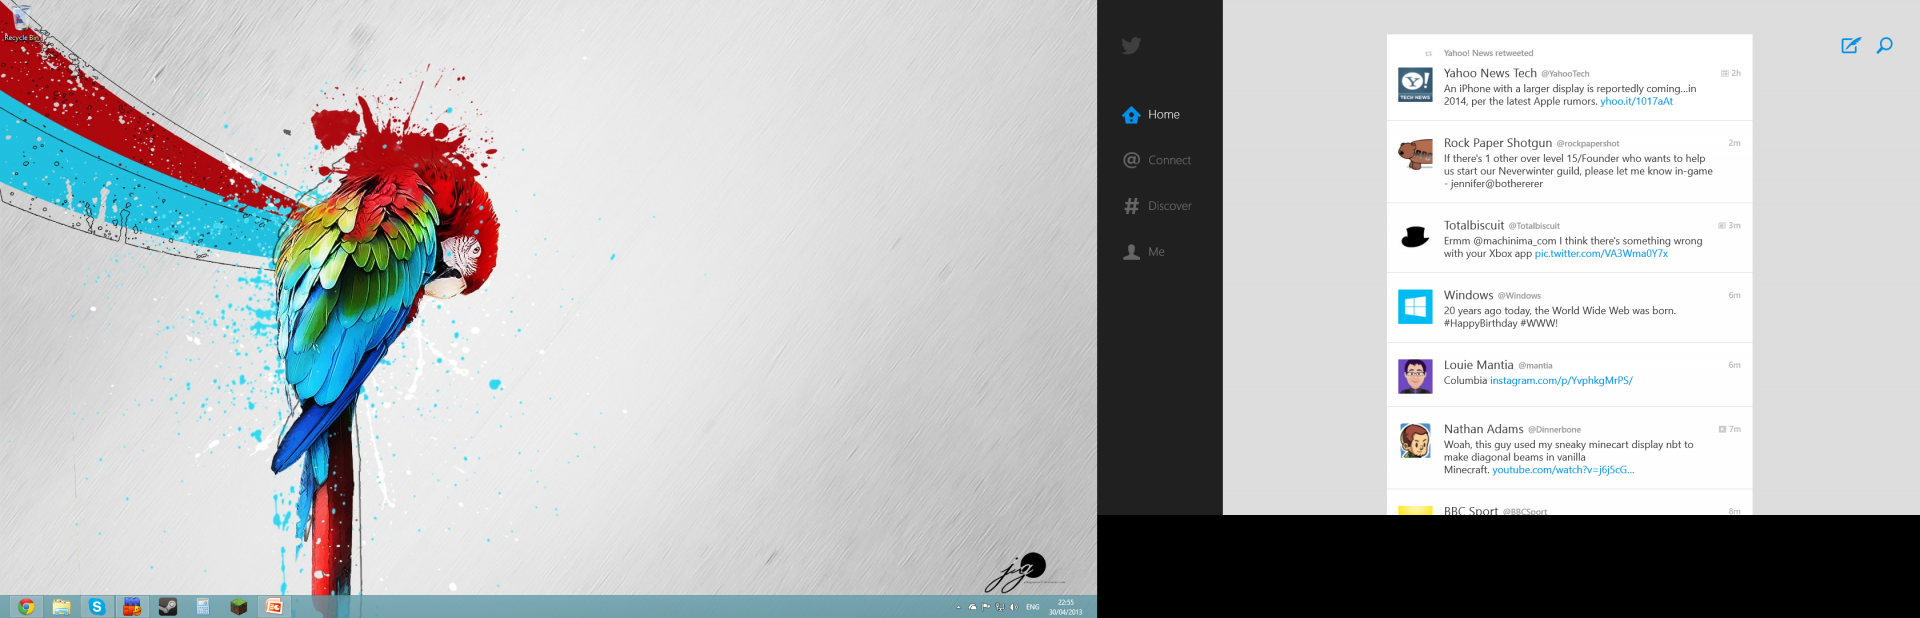Click the Rock Paper Shotgun name
The image size is (1920, 618).
[1498, 143]
